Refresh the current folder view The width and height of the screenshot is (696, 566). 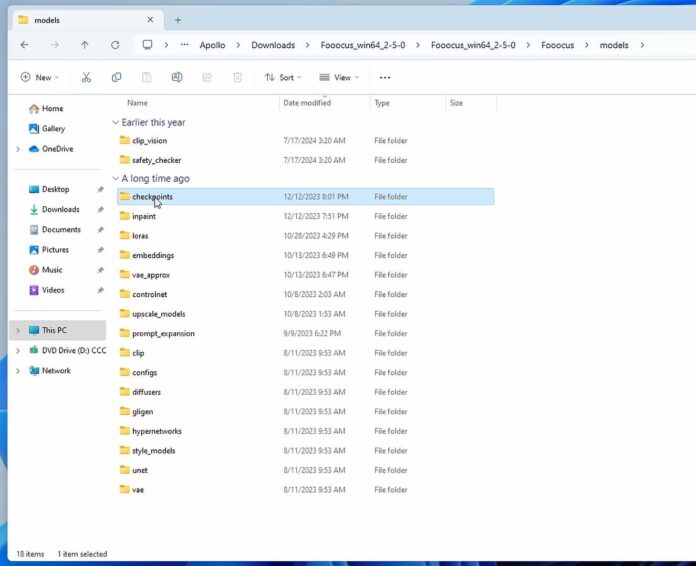click(115, 45)
